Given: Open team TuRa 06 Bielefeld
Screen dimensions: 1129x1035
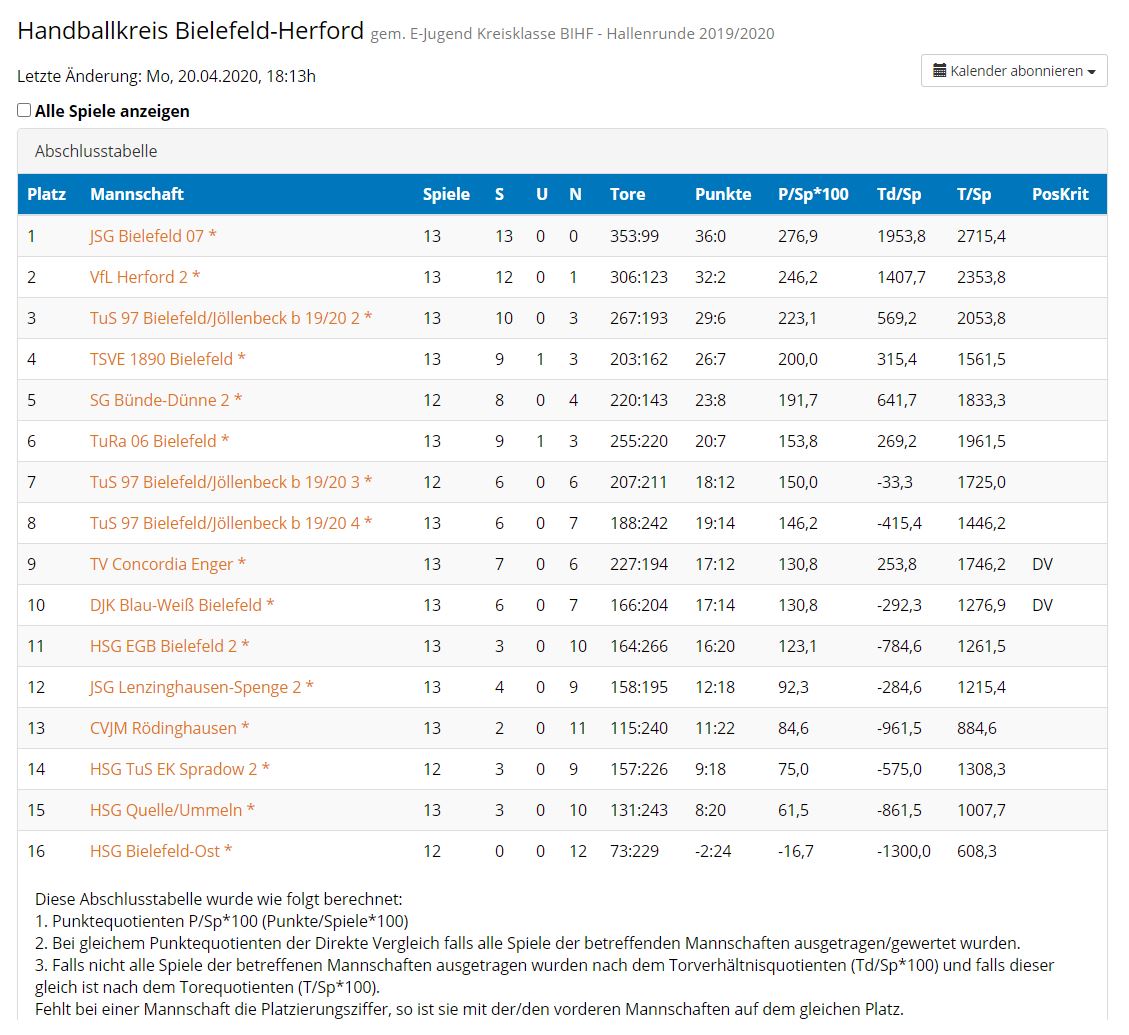Looking at the screenshot, I should (x=159, y=442).
